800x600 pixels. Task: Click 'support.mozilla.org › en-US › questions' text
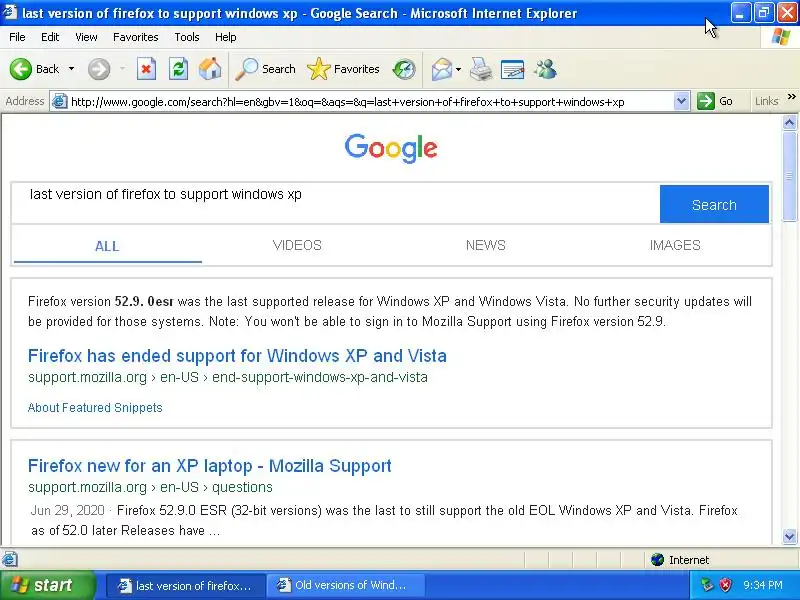(150, 487)
